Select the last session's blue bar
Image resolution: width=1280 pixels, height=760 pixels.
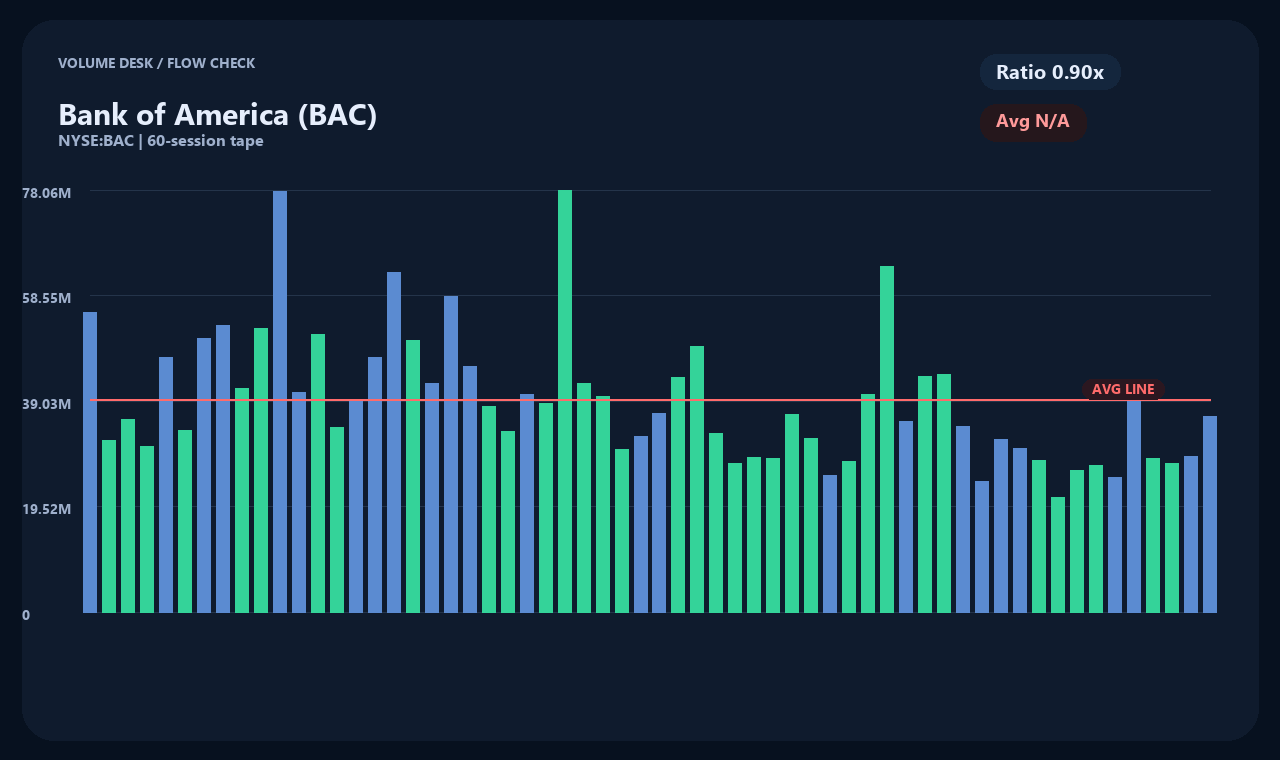(x=1210, y=514)
